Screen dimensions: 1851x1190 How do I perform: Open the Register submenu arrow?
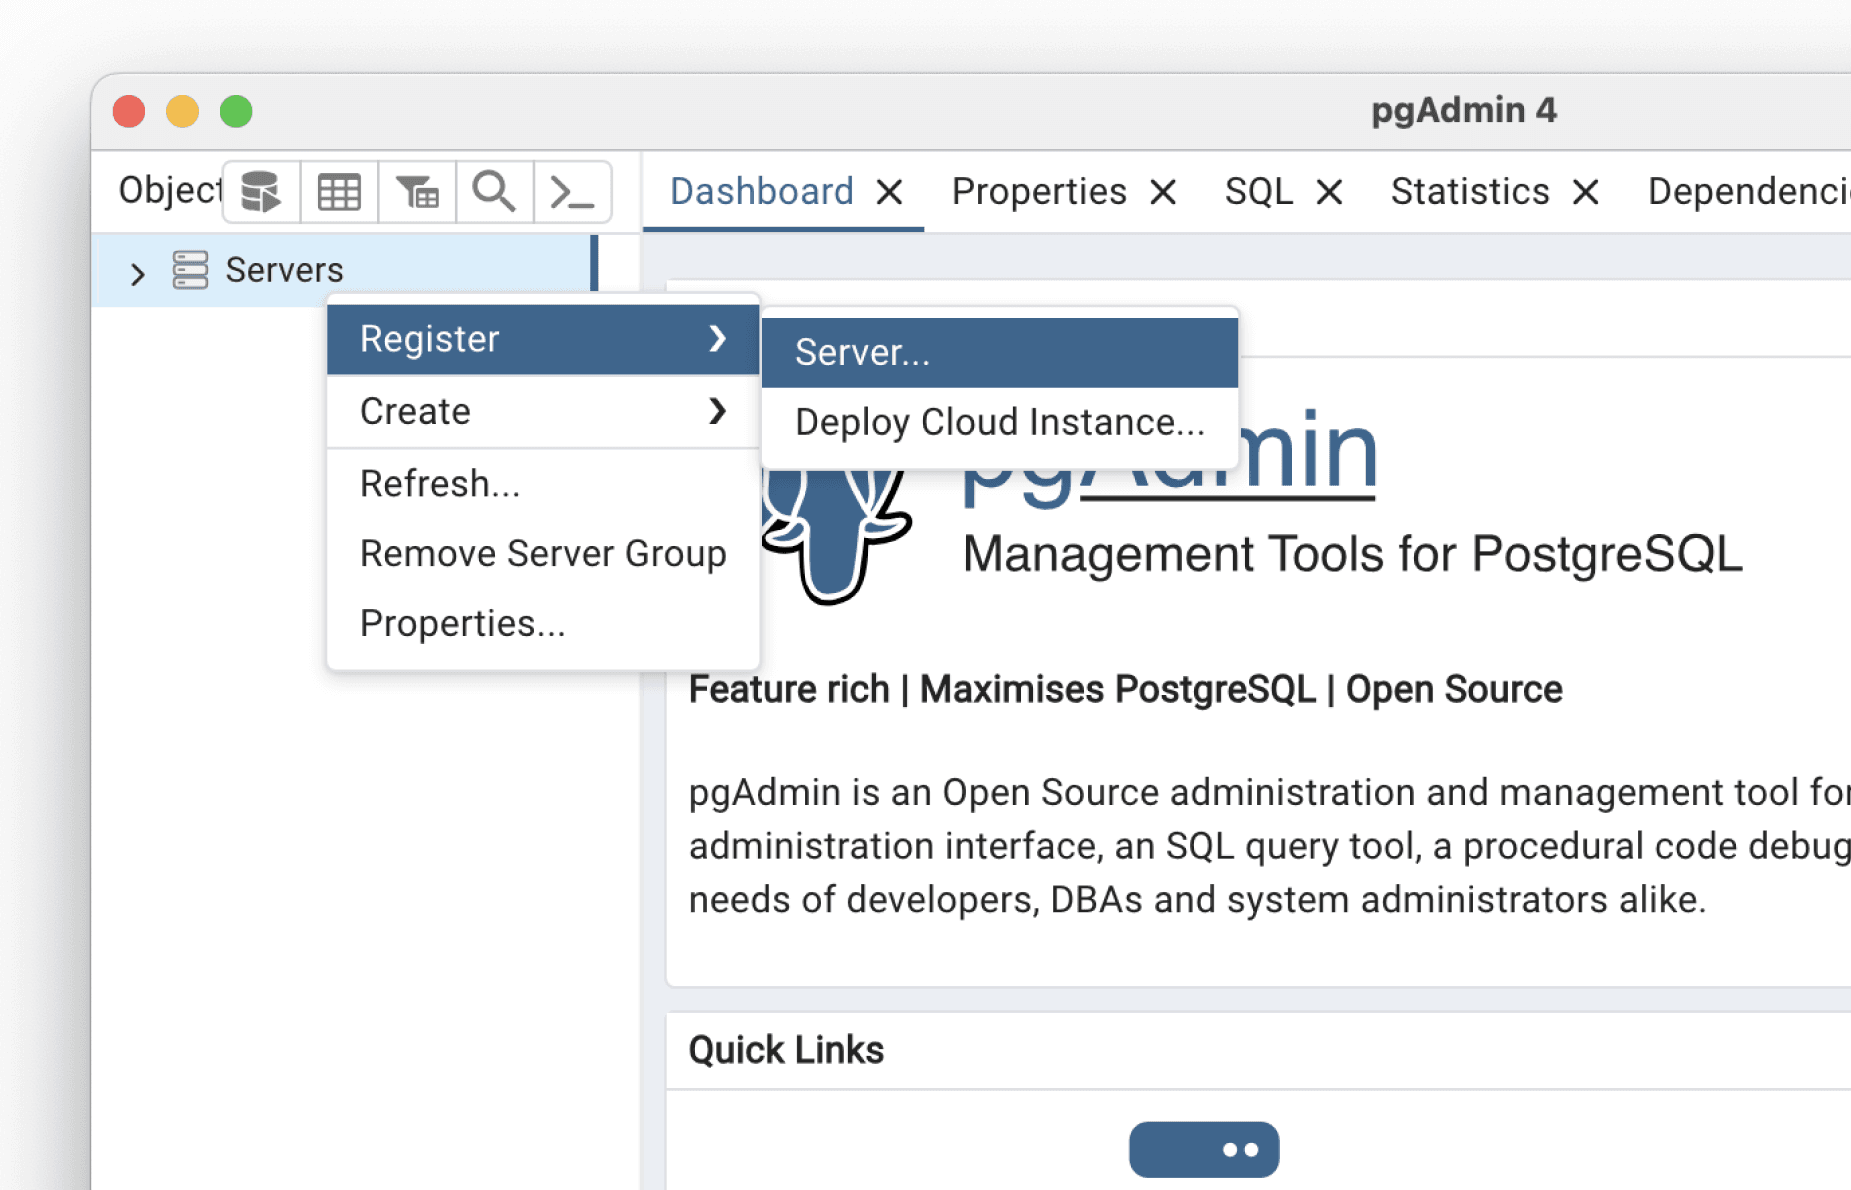point(718,339)
